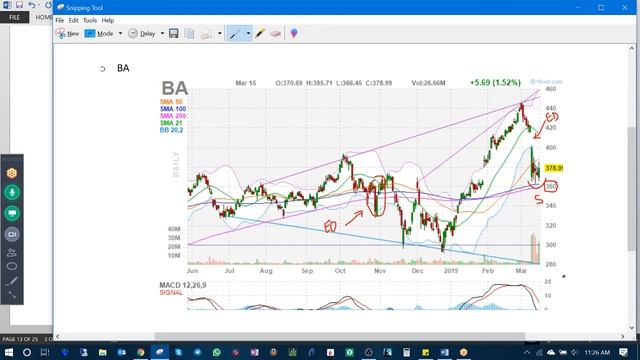This screenshot has width=640, height=360.
Task: Click the orange hexagon logo in side panel
Action: pyautogui.click(x=12, y=173)
